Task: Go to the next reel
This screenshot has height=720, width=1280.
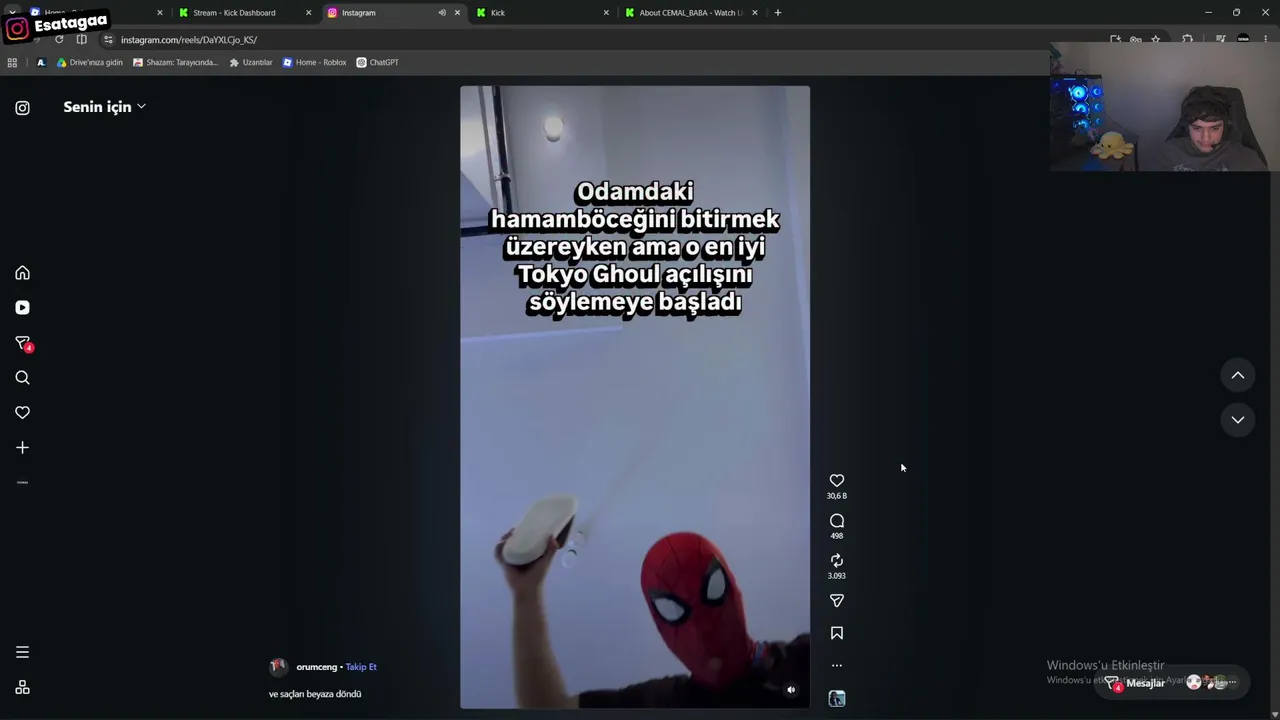Action: [1238, 420]
